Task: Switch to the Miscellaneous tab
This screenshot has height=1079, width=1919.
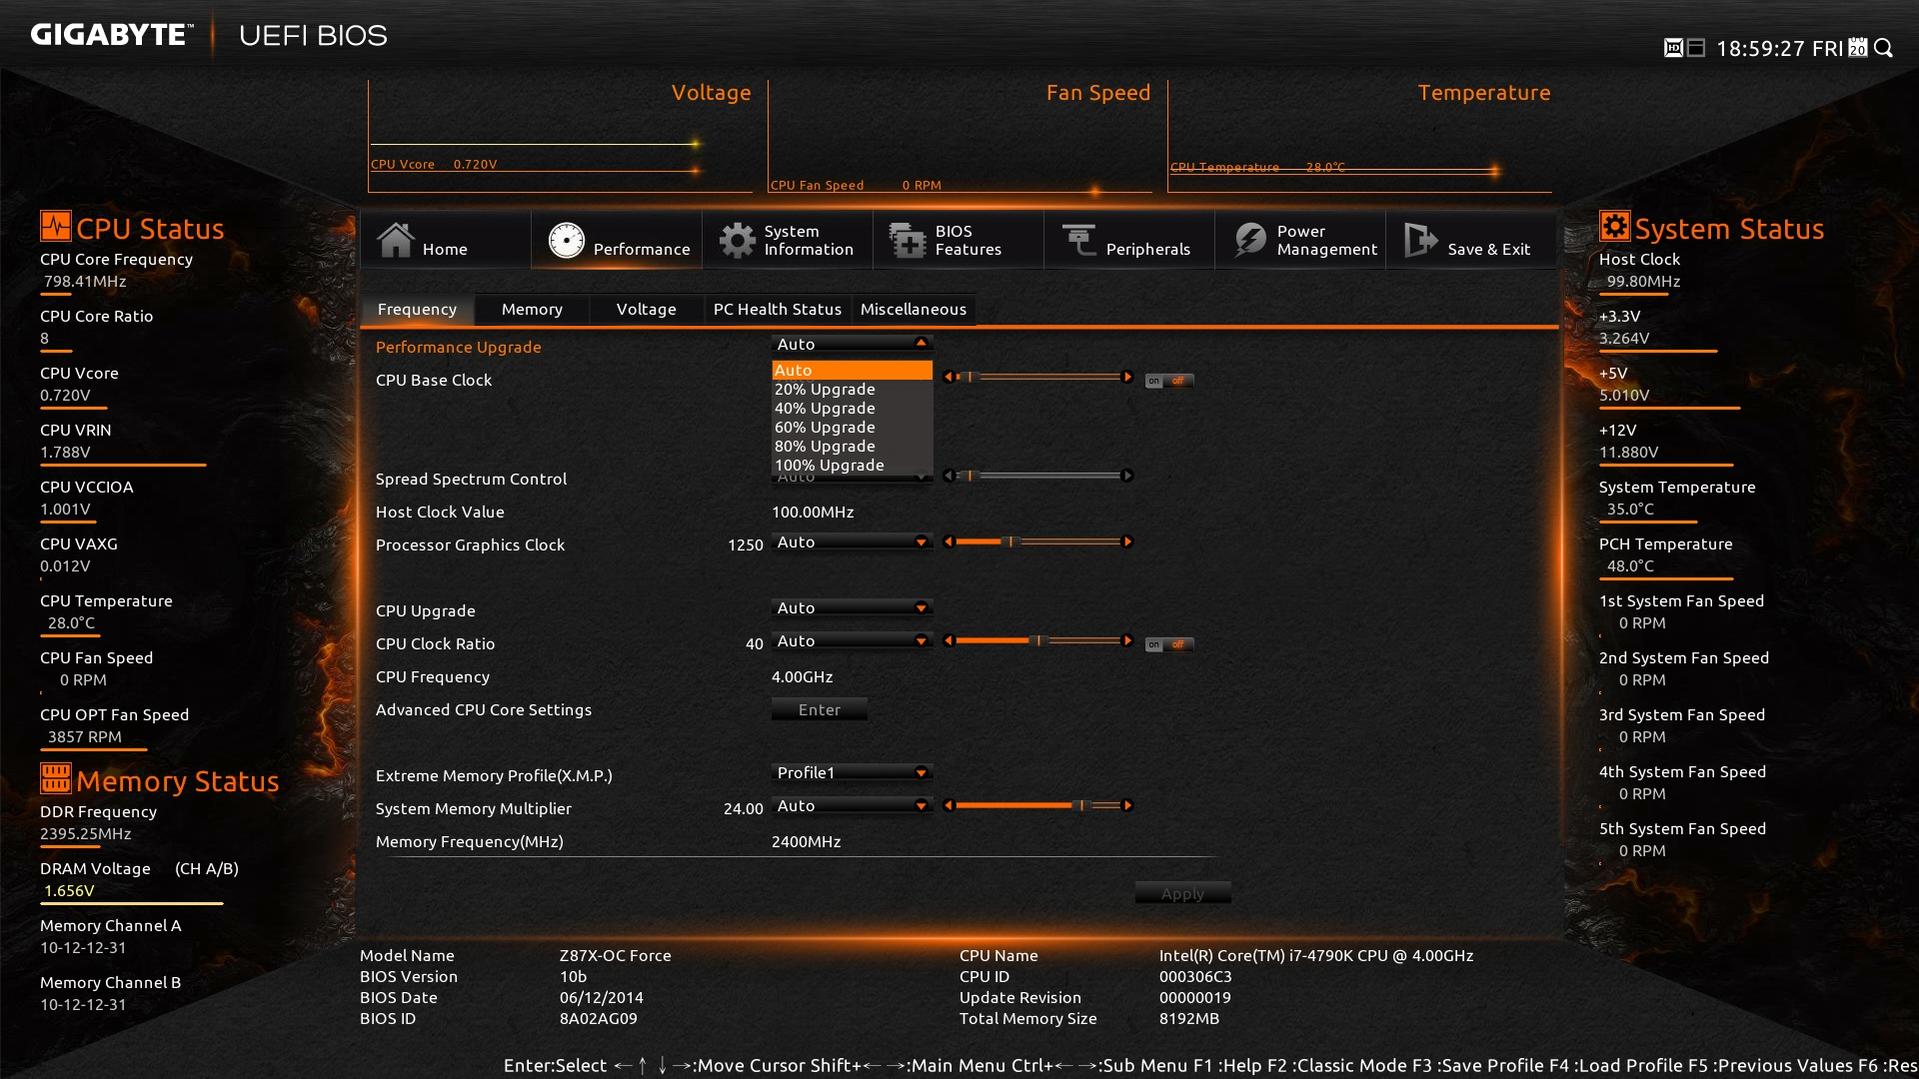Action: click(x=913, y=309)
